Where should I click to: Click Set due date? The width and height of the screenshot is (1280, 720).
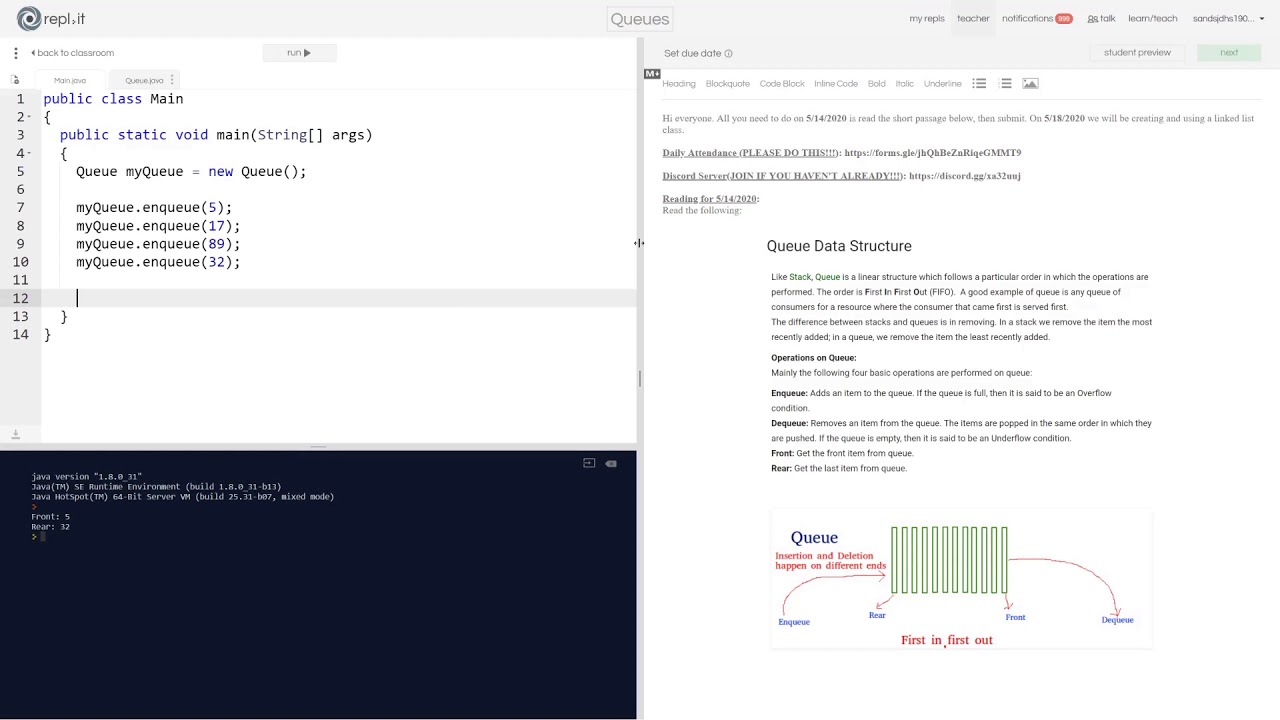point(692,53)
